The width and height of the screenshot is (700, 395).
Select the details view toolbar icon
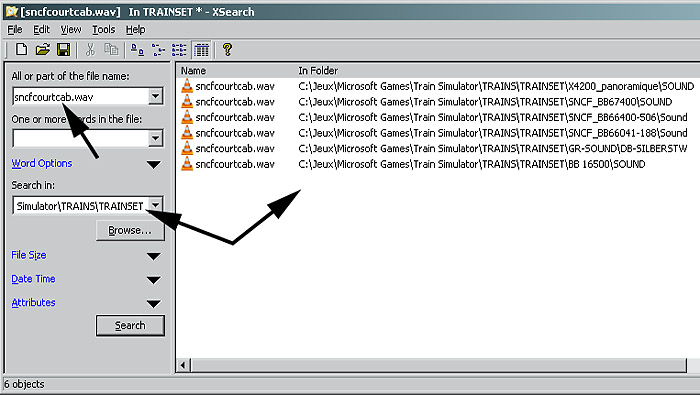point(201,50)
